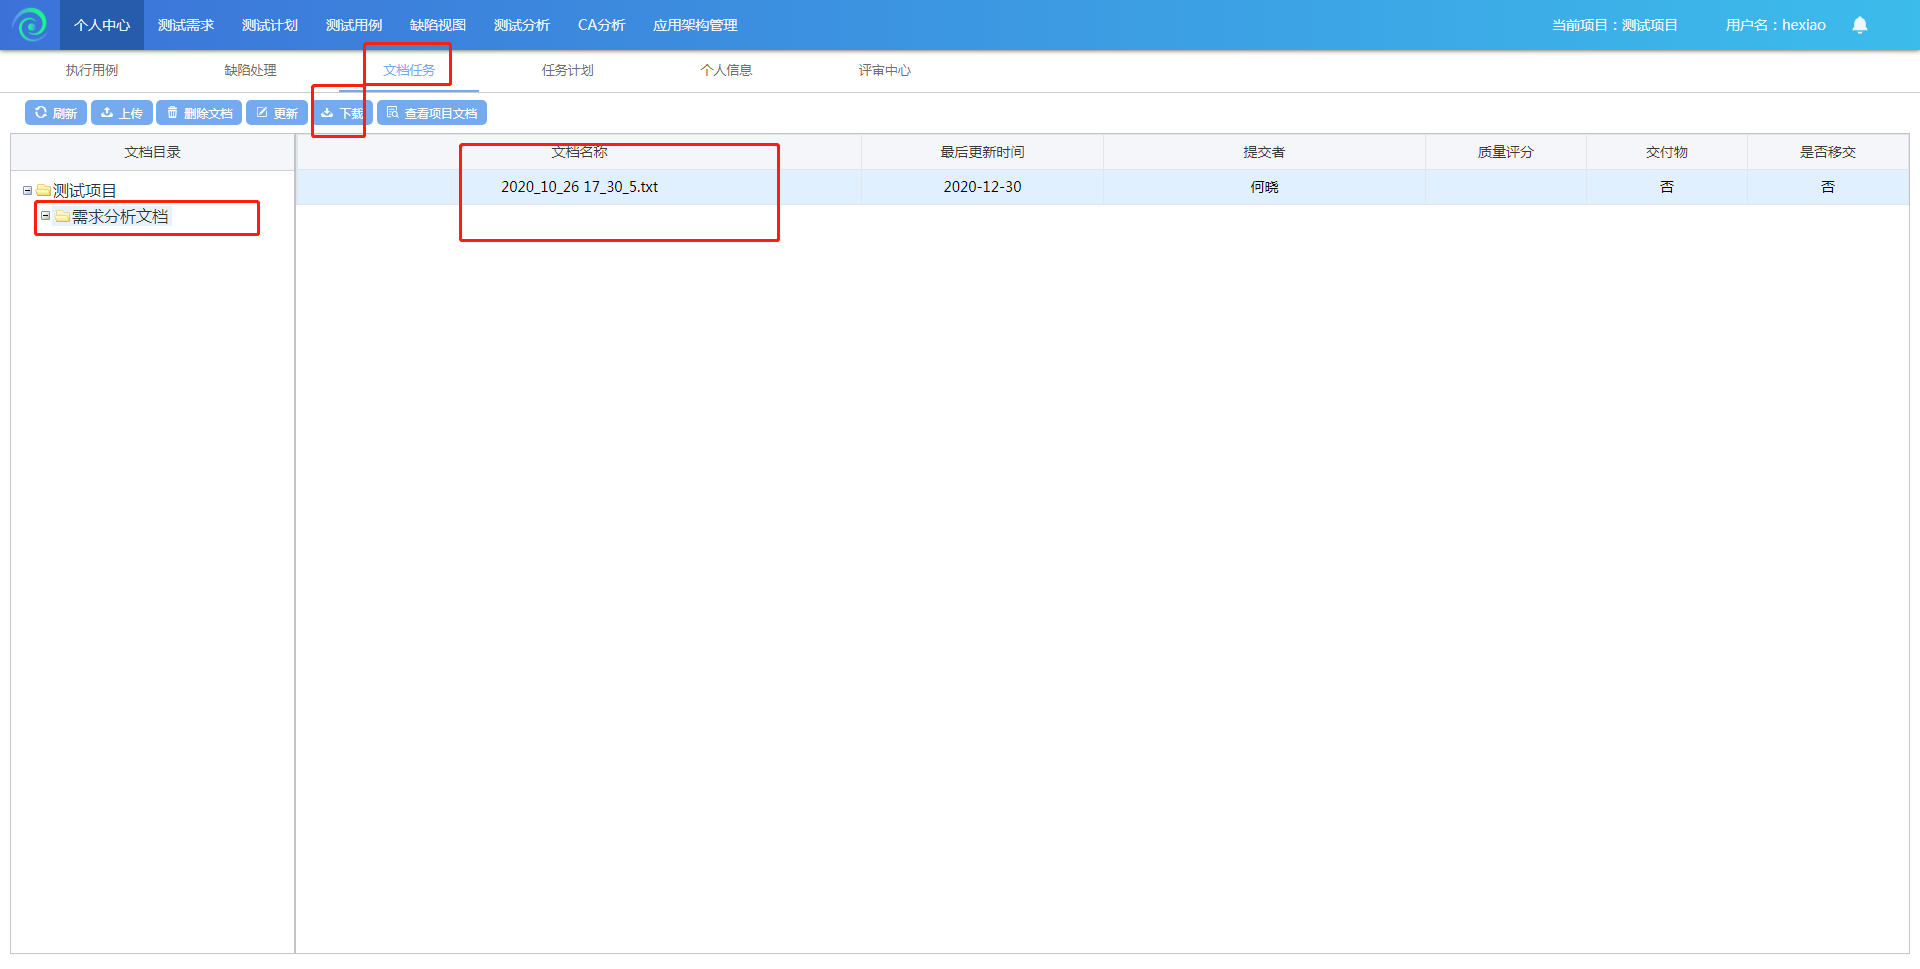Switch to the 任务计划 tab
The height and width of the screenshot is (969, 1920).
click(x=567, y=70)
